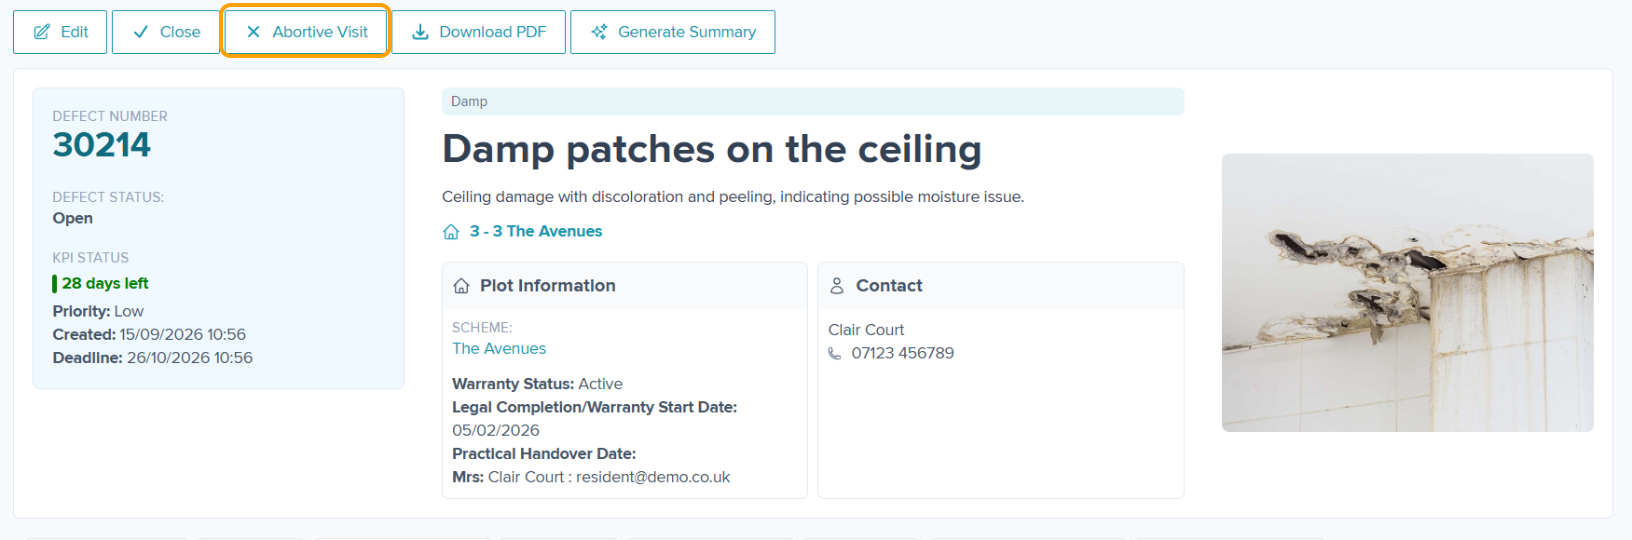Click the Damp category tag

coord(813,102)
